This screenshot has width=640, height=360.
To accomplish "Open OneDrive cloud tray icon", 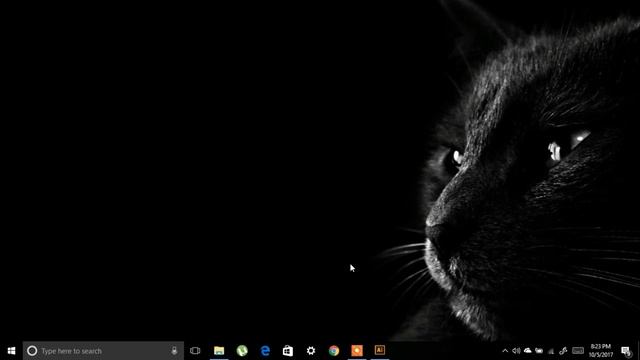I will [x=528, y=351].
